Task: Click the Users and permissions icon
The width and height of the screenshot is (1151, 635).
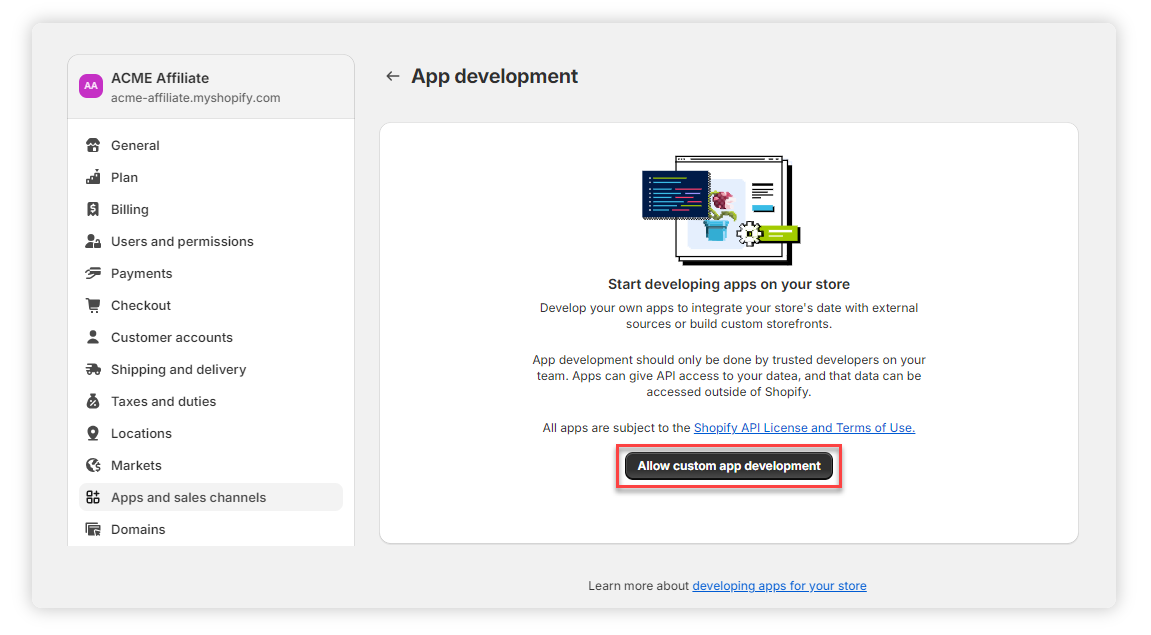Action: (93, 242)
